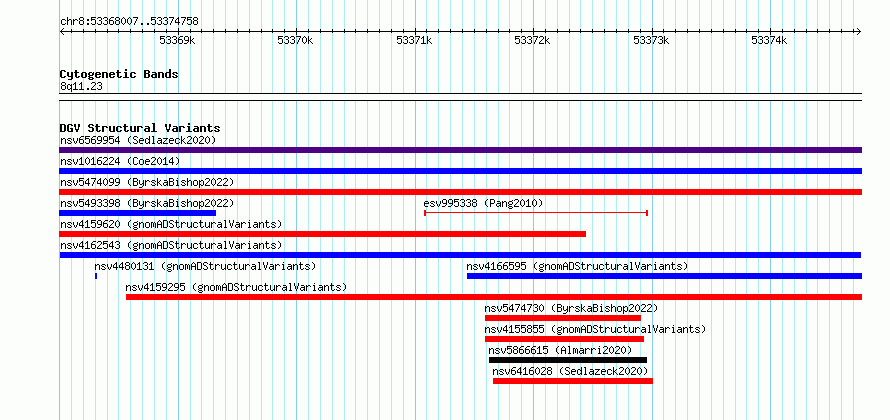Viewport: 890px width, 420px height.
Task: Click the 53374k ruler tick label
Action: point(770,40)
